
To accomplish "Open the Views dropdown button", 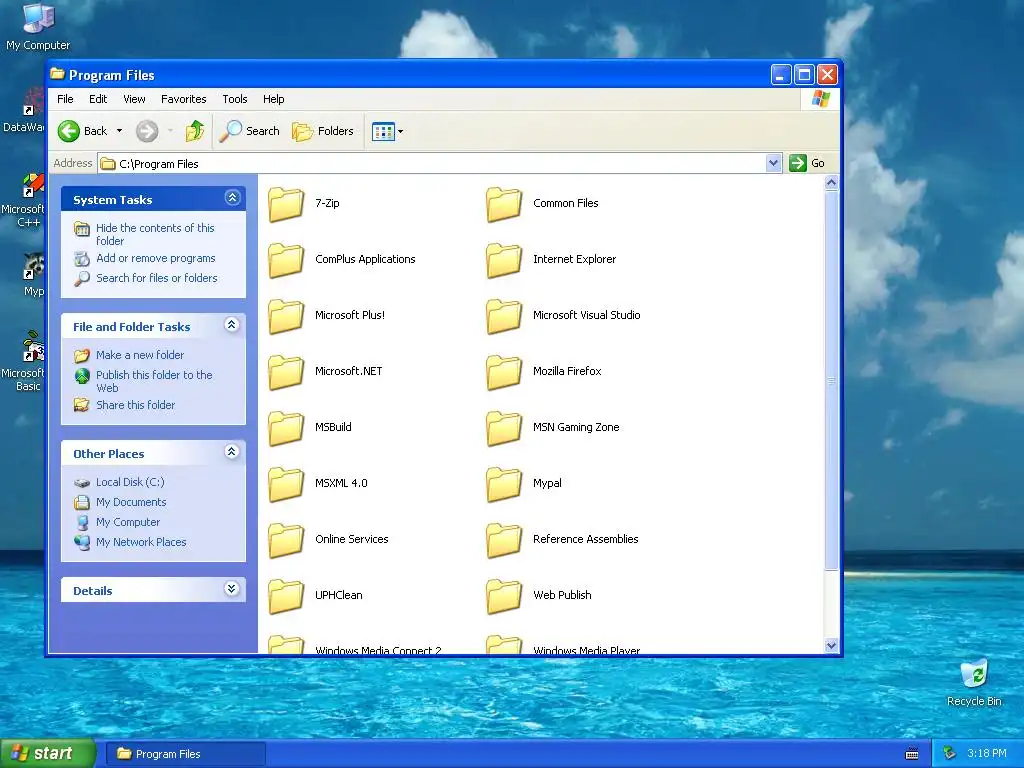I will [387, 131].
